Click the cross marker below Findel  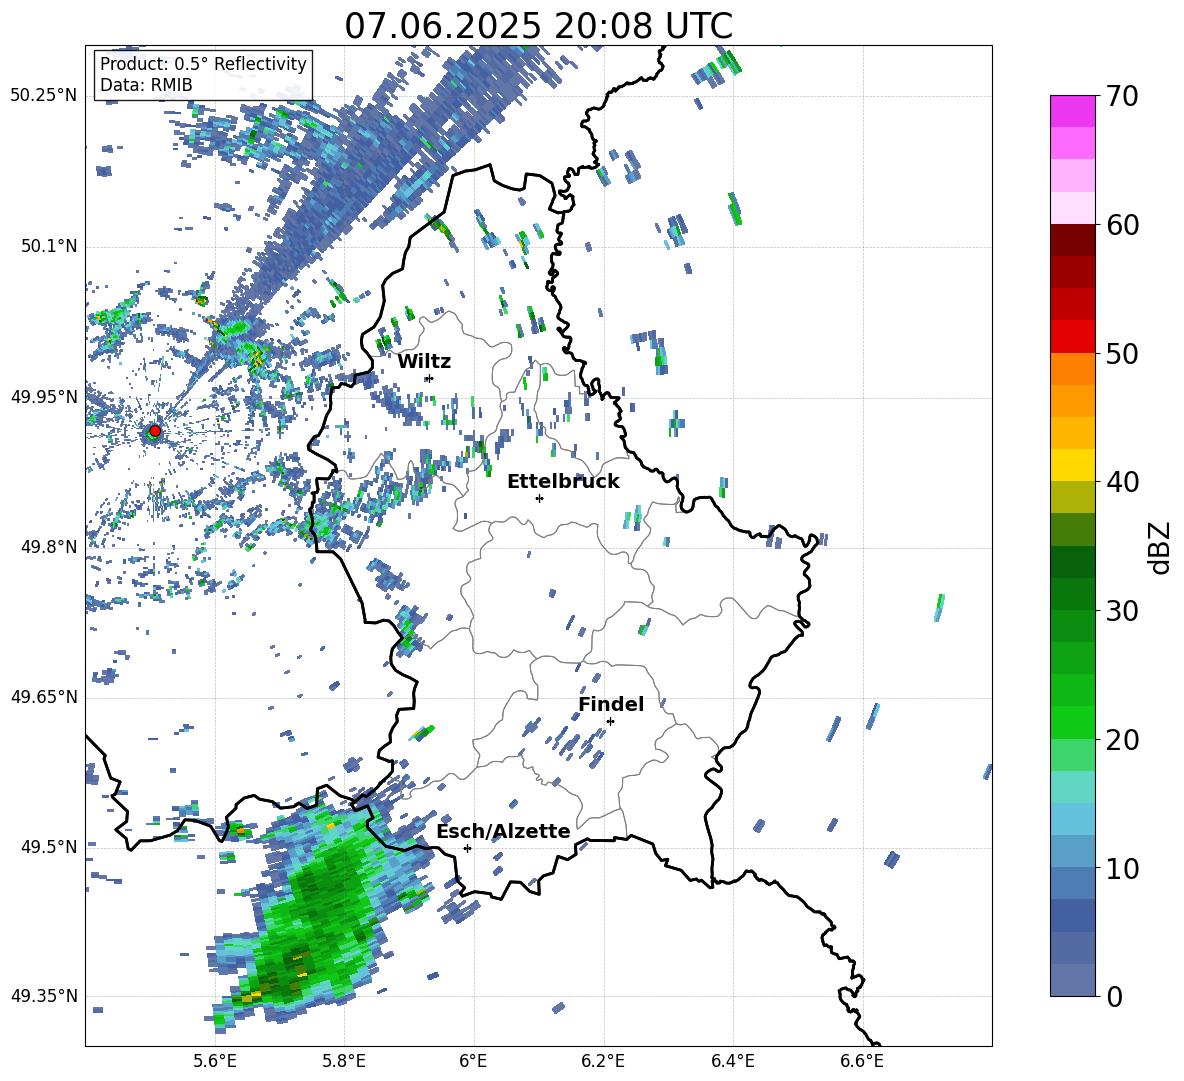click(x=610, y=721)
